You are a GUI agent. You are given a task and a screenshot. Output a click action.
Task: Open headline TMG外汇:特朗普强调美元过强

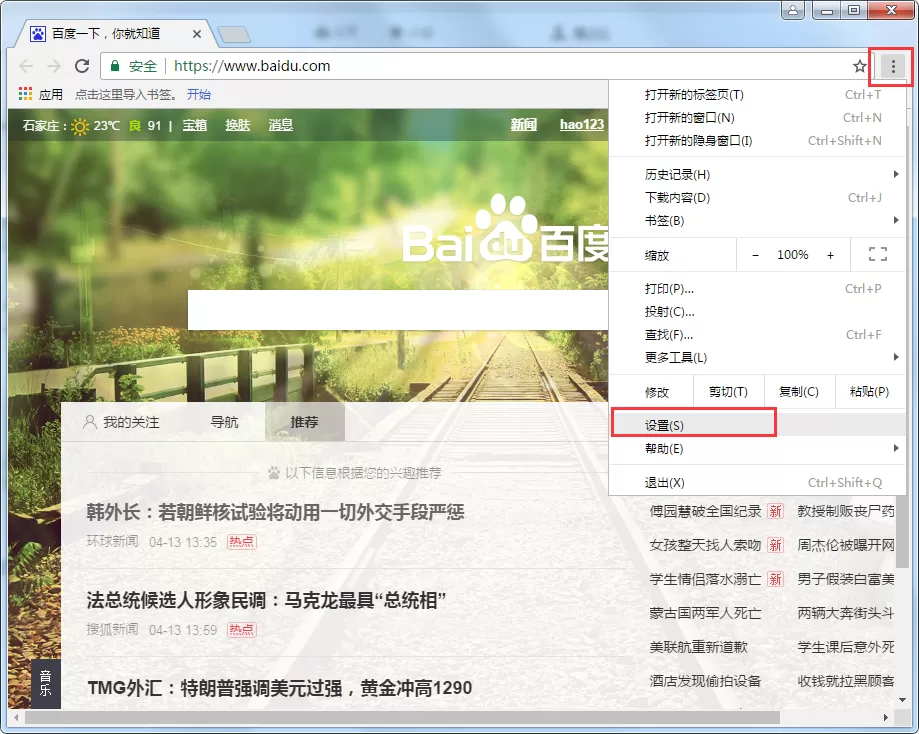[x=280, y=688]
